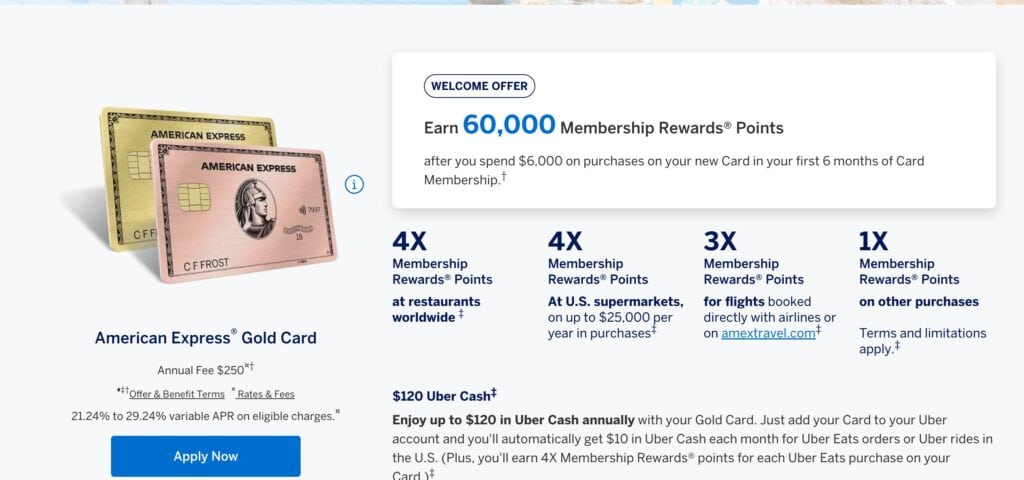The image size is (1024, 480).
Task: Click the American Express Gold Card title
Action: pyautogui.click(x=205, y=338)
